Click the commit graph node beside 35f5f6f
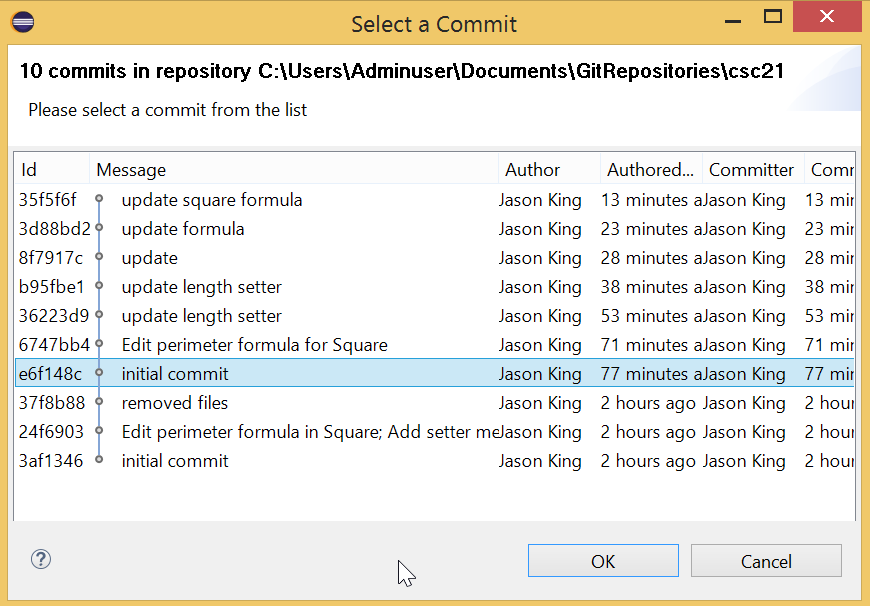The height and width of the screenshot is (606, 870). click(100, 200)
